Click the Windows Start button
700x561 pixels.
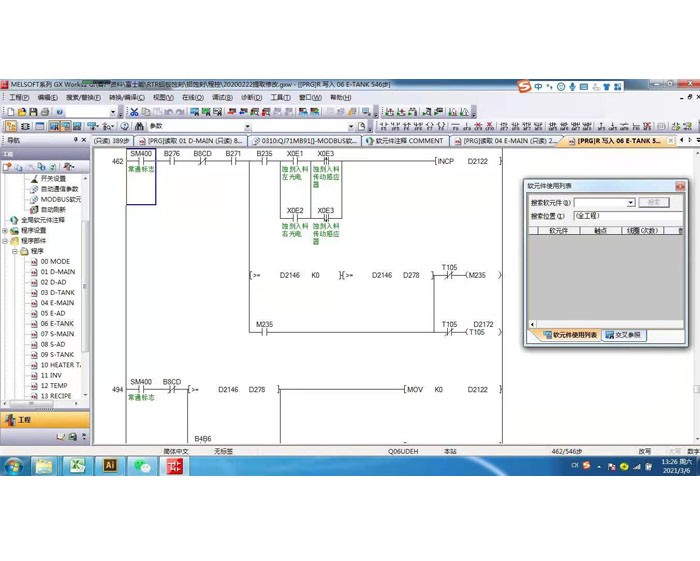tap(14, 466)
